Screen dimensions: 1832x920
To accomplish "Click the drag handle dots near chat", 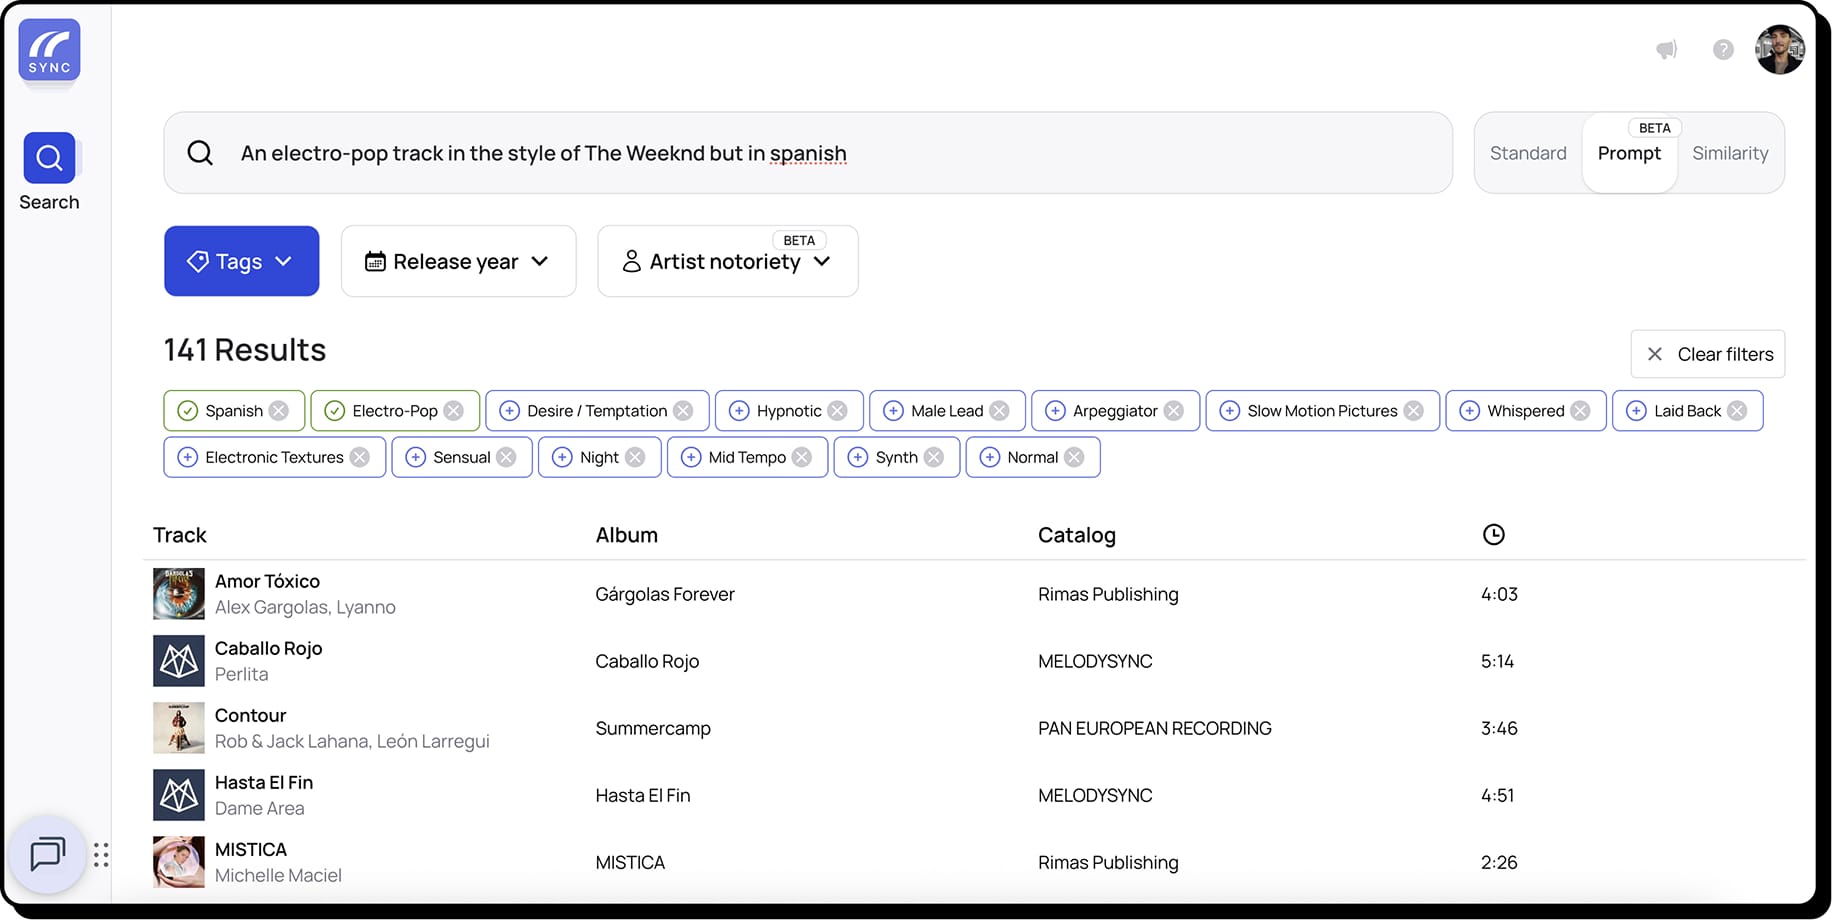I will pos(101,855).
